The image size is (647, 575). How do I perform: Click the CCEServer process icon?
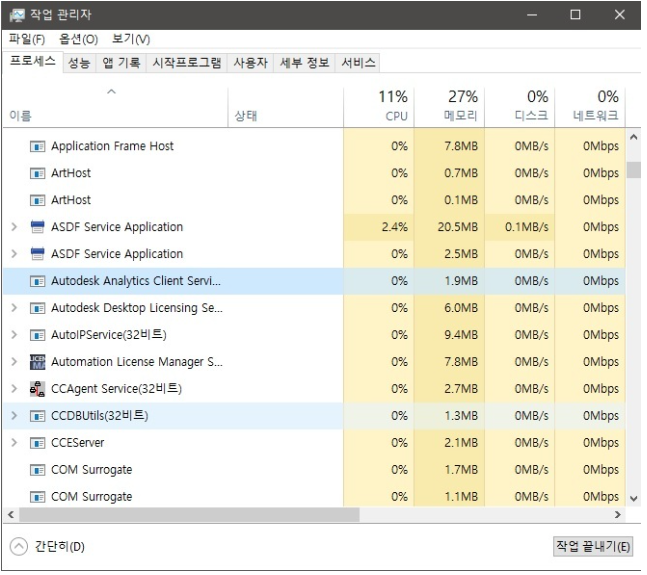[38, 443]
